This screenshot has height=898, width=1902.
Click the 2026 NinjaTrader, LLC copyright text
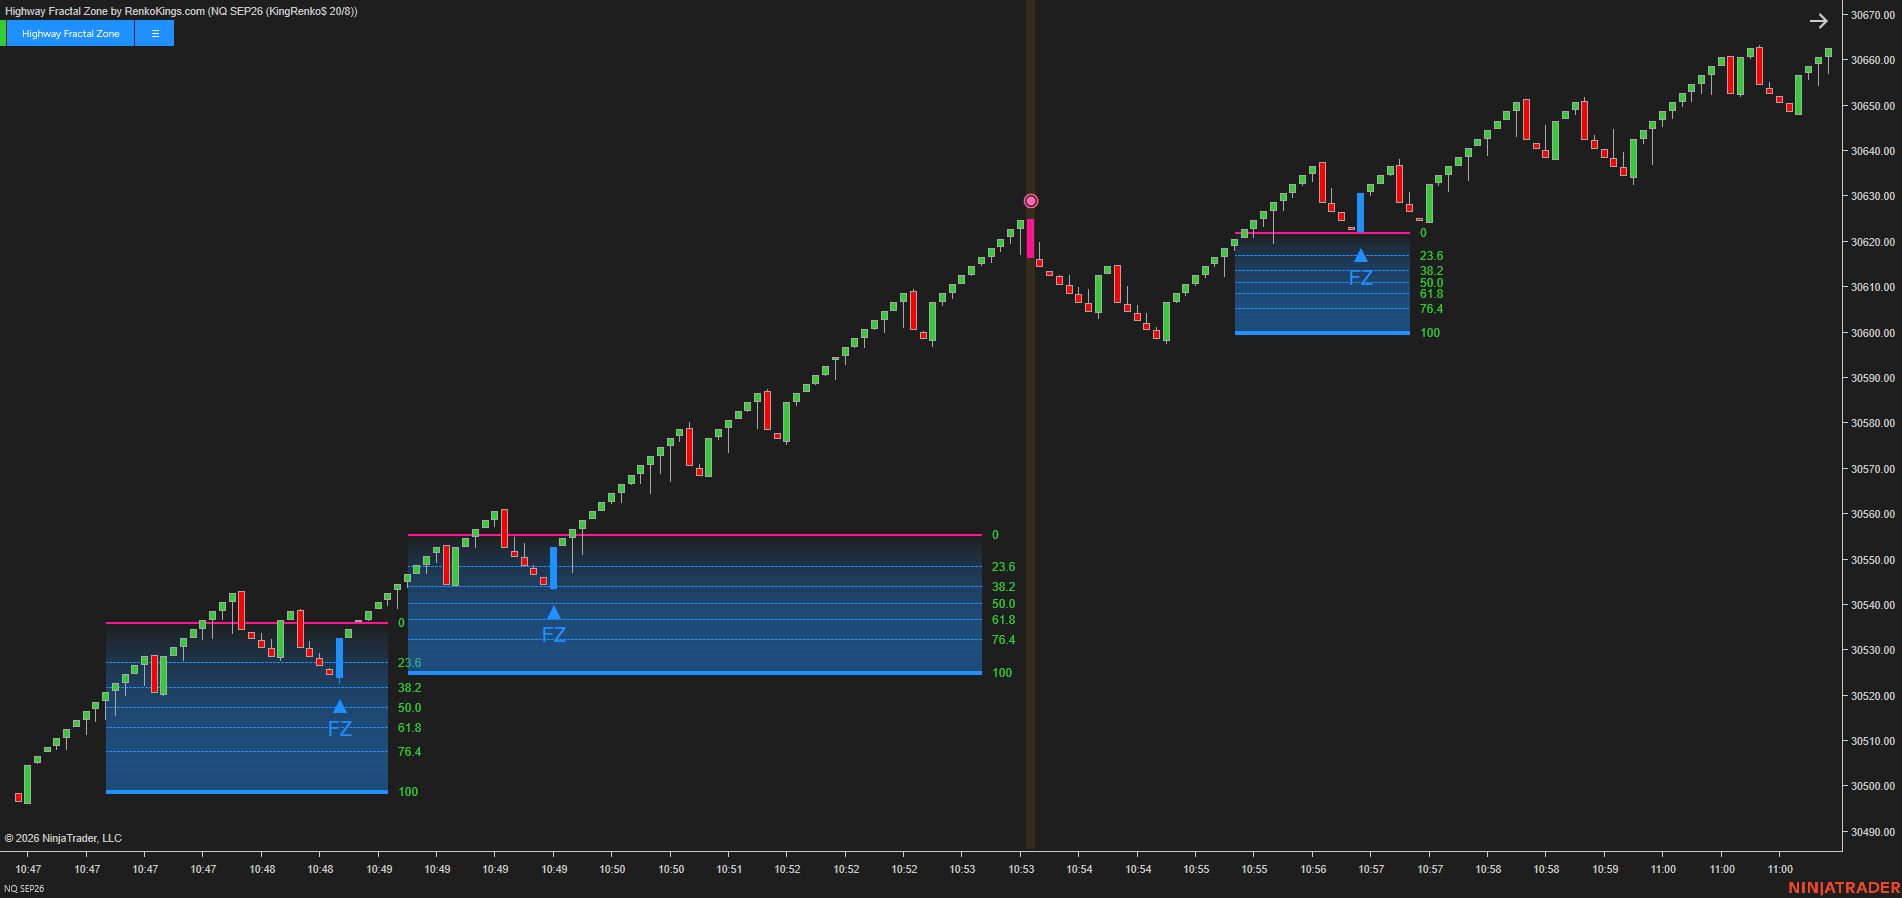pyautogui.click(x=63, y=838)
